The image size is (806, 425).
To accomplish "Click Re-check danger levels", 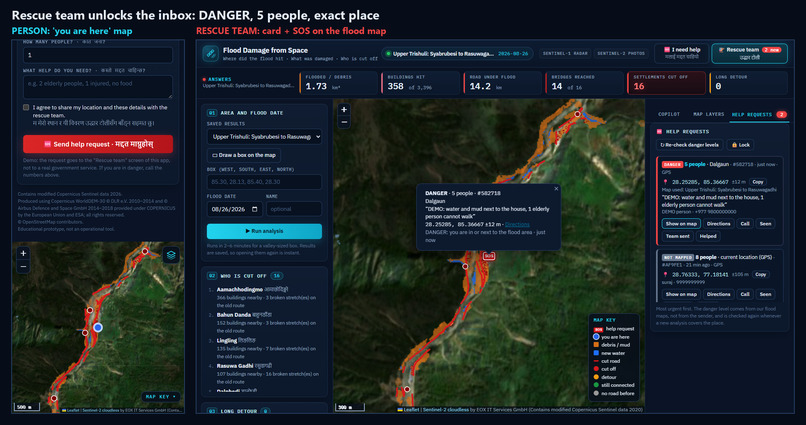I will (689, 145).
